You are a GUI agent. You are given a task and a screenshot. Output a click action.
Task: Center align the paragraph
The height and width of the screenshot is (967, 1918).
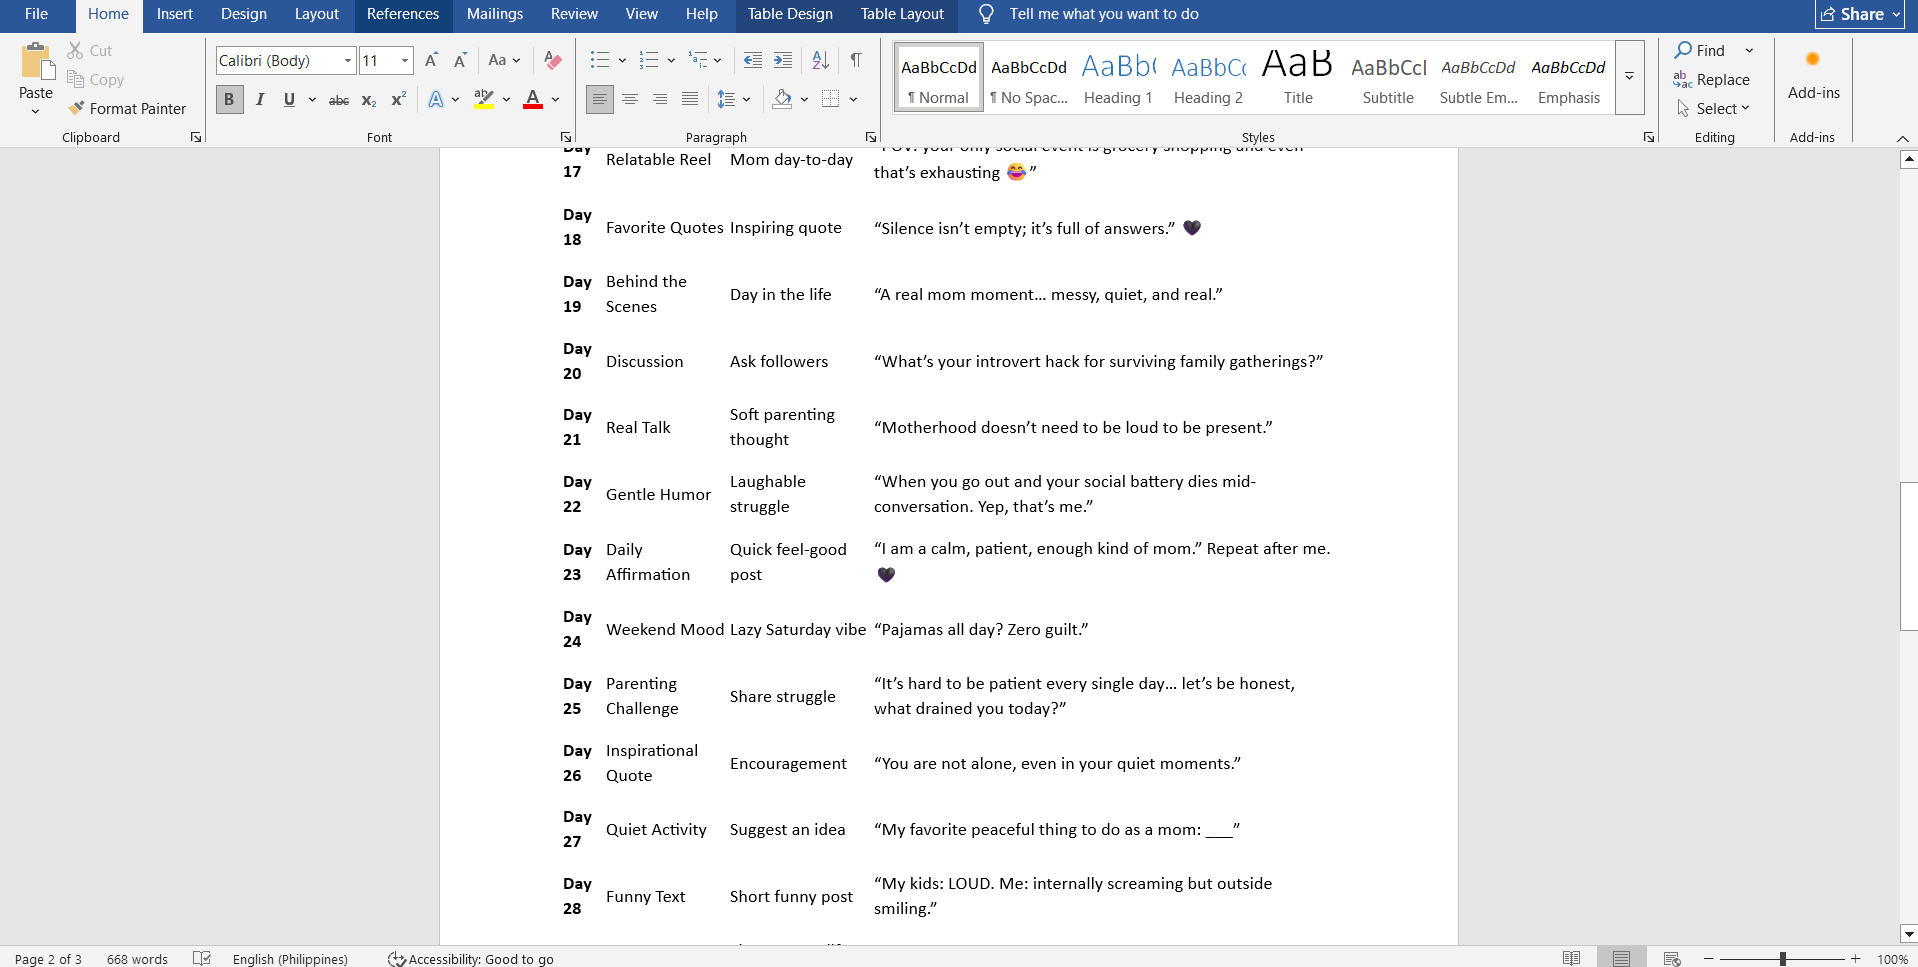pos(630,99)
